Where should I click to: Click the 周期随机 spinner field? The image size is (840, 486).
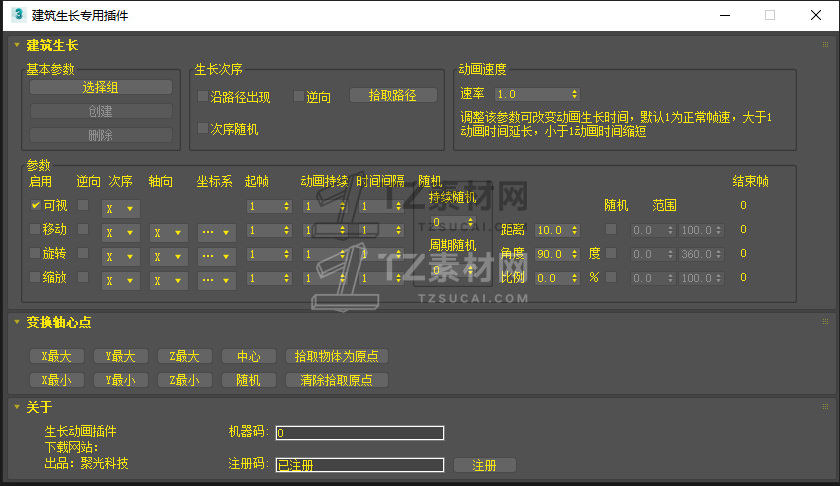point(453,270)
